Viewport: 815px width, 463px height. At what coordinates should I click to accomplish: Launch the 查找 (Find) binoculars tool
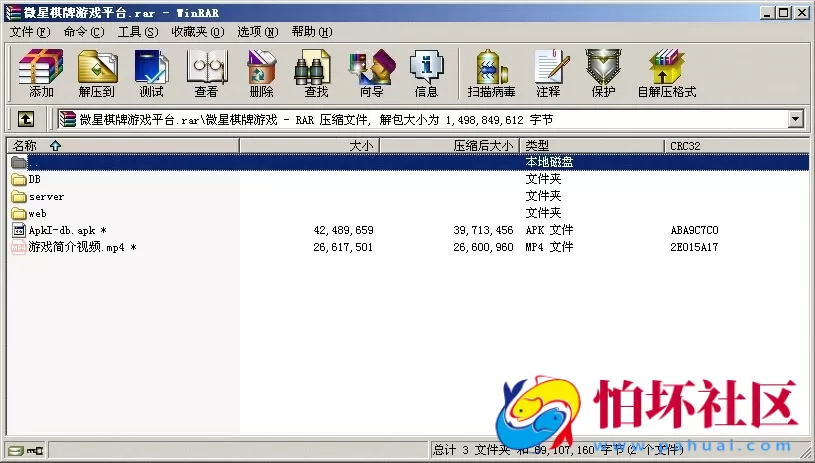[316, 73]
